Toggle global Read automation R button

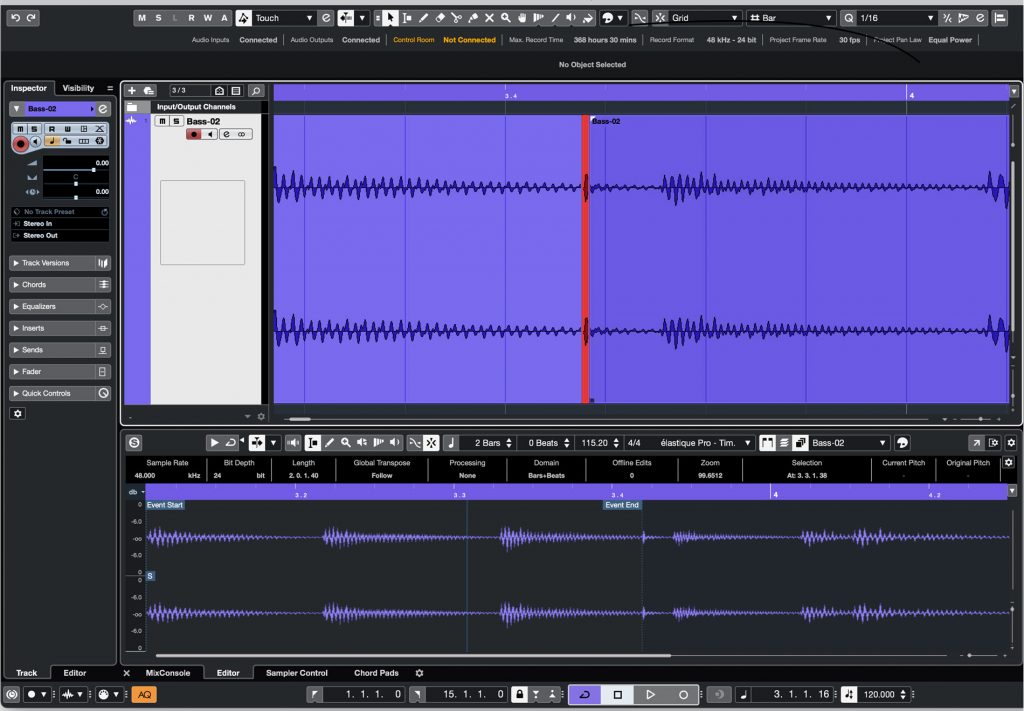tap(191, 18)
